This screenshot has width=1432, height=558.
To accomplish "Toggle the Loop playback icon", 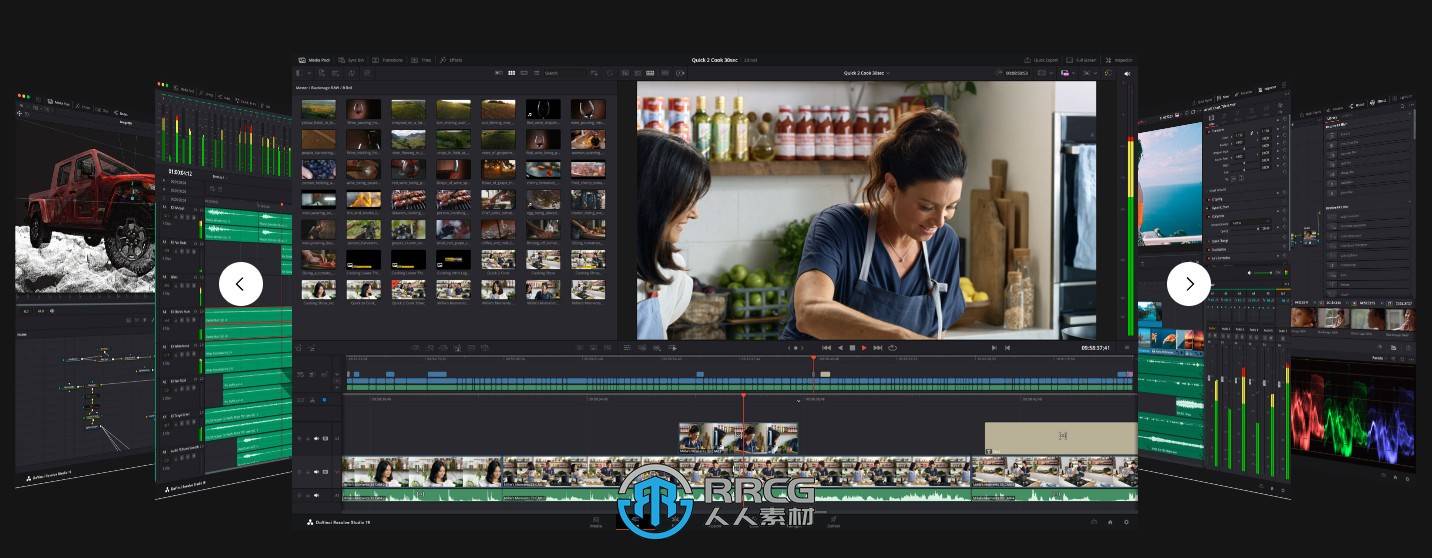I will [x=892, y=348].
